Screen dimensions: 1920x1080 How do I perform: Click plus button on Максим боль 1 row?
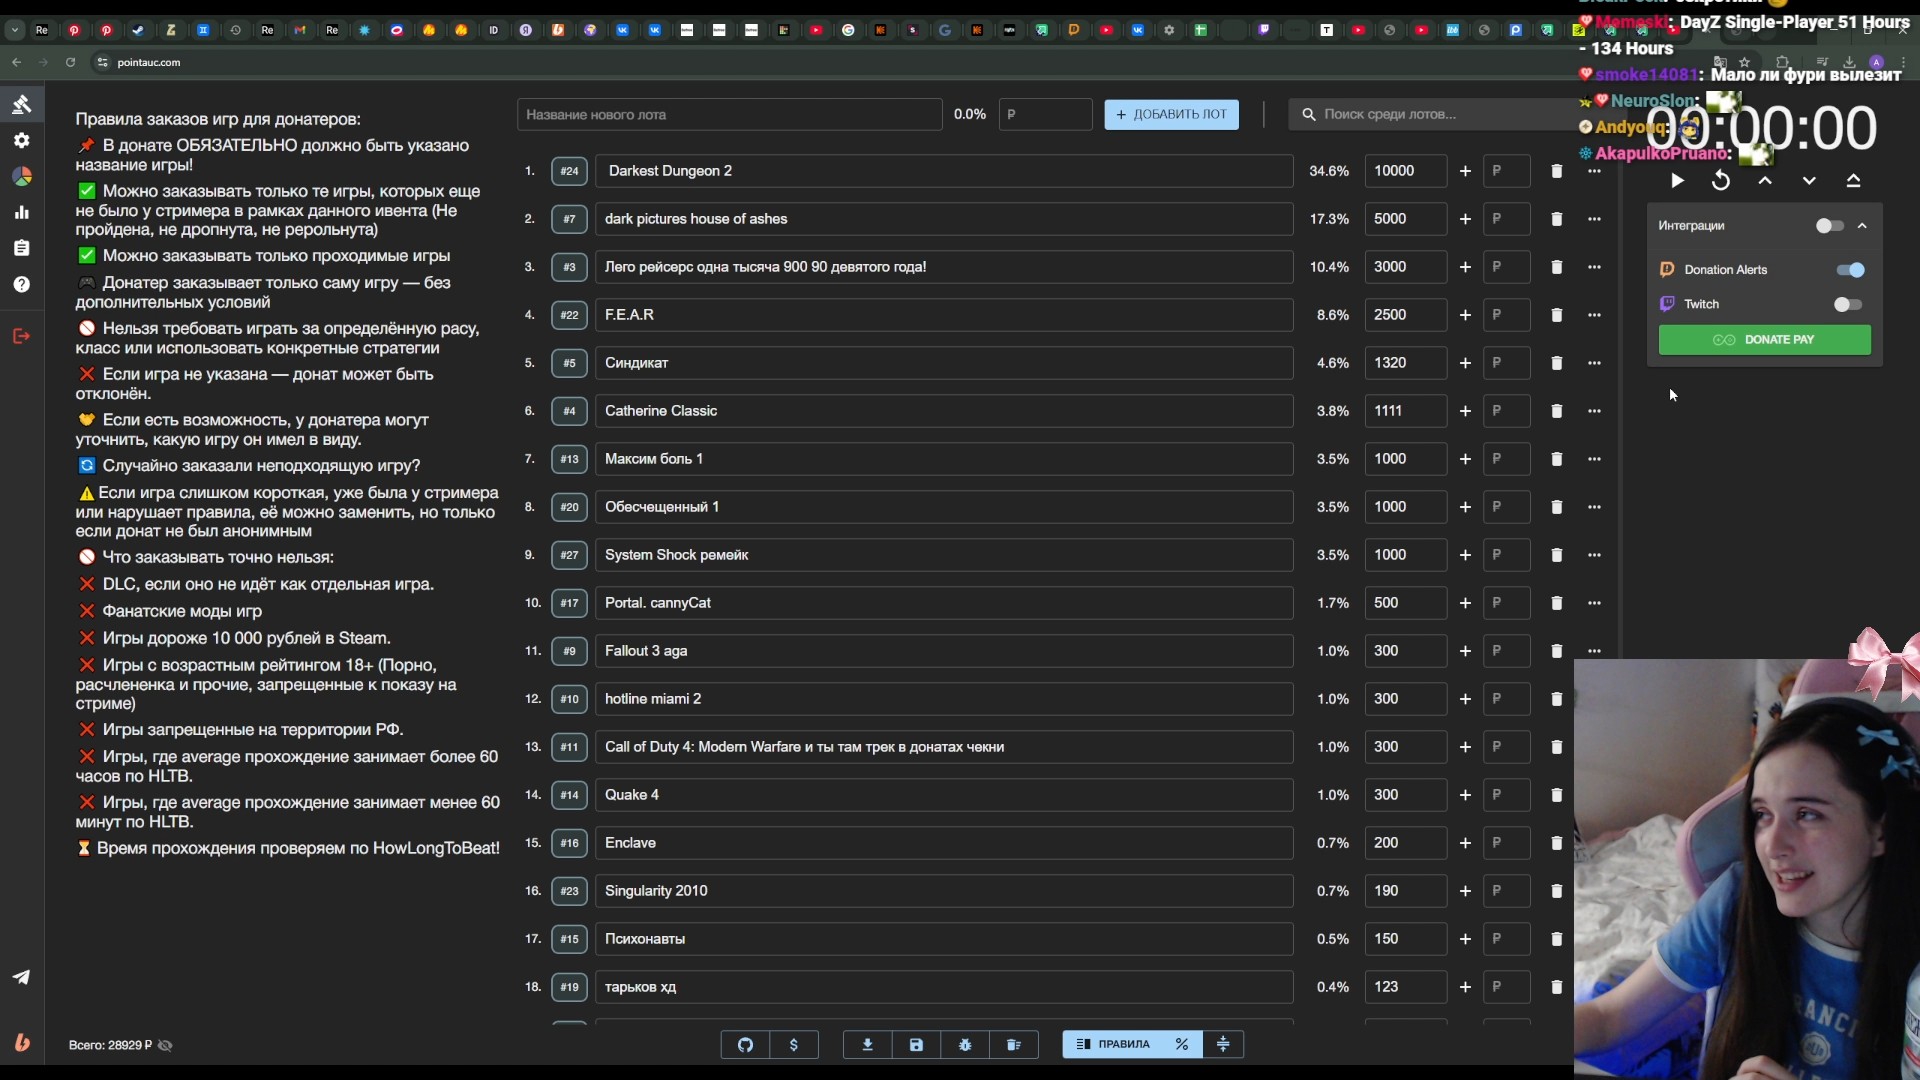[x=1465, y=459]
